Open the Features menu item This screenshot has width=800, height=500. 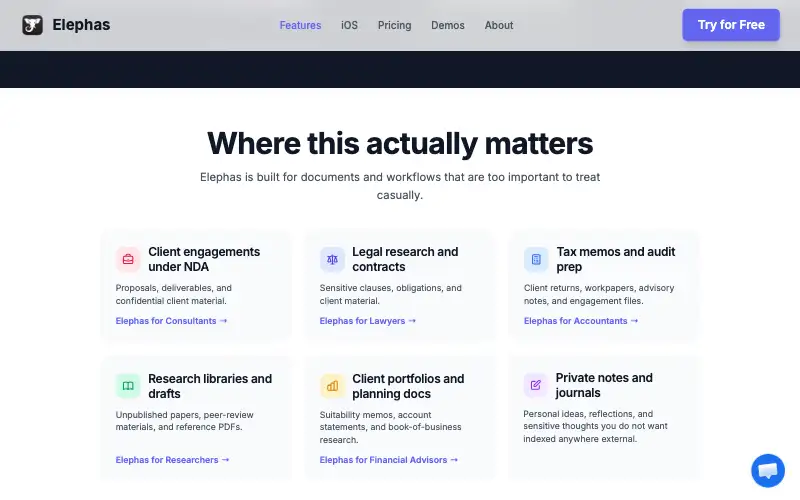point(300,25)
